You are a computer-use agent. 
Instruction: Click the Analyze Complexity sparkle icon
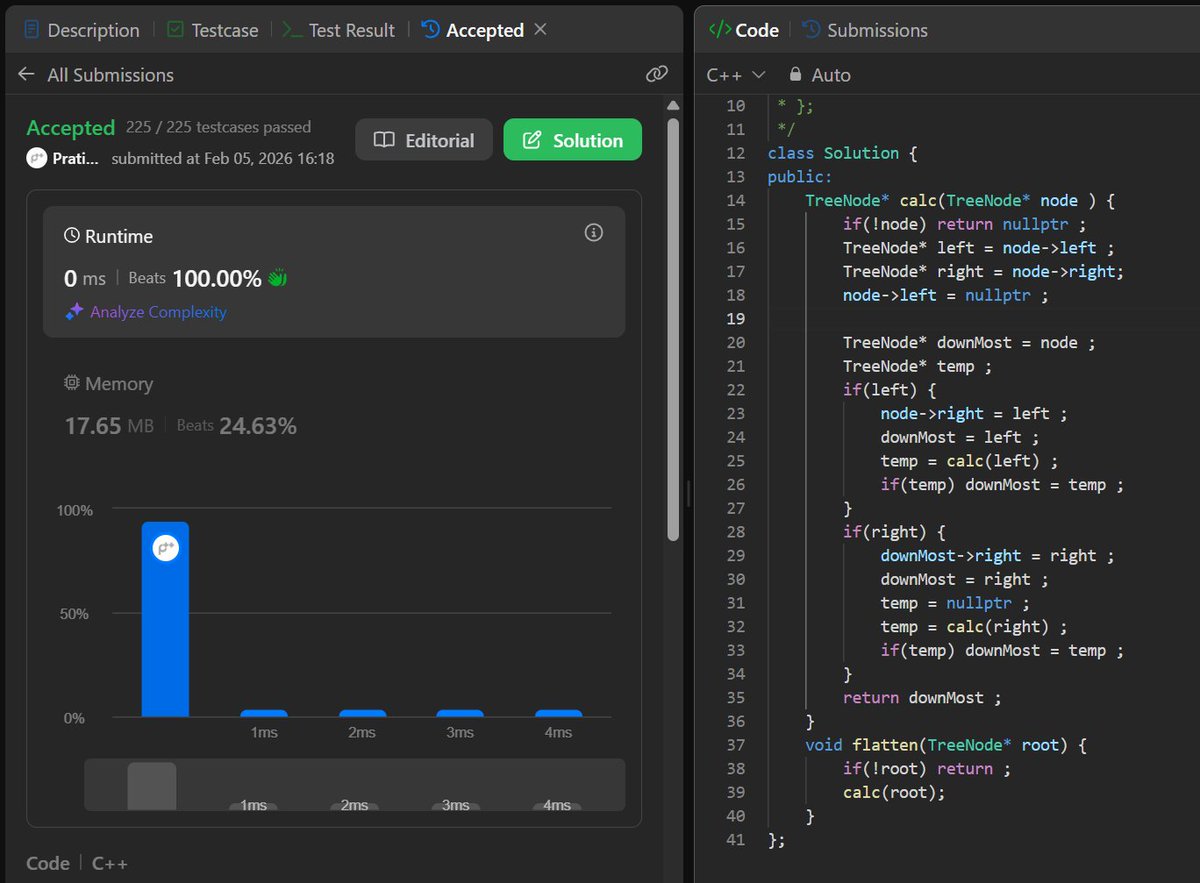coord(74,312)
